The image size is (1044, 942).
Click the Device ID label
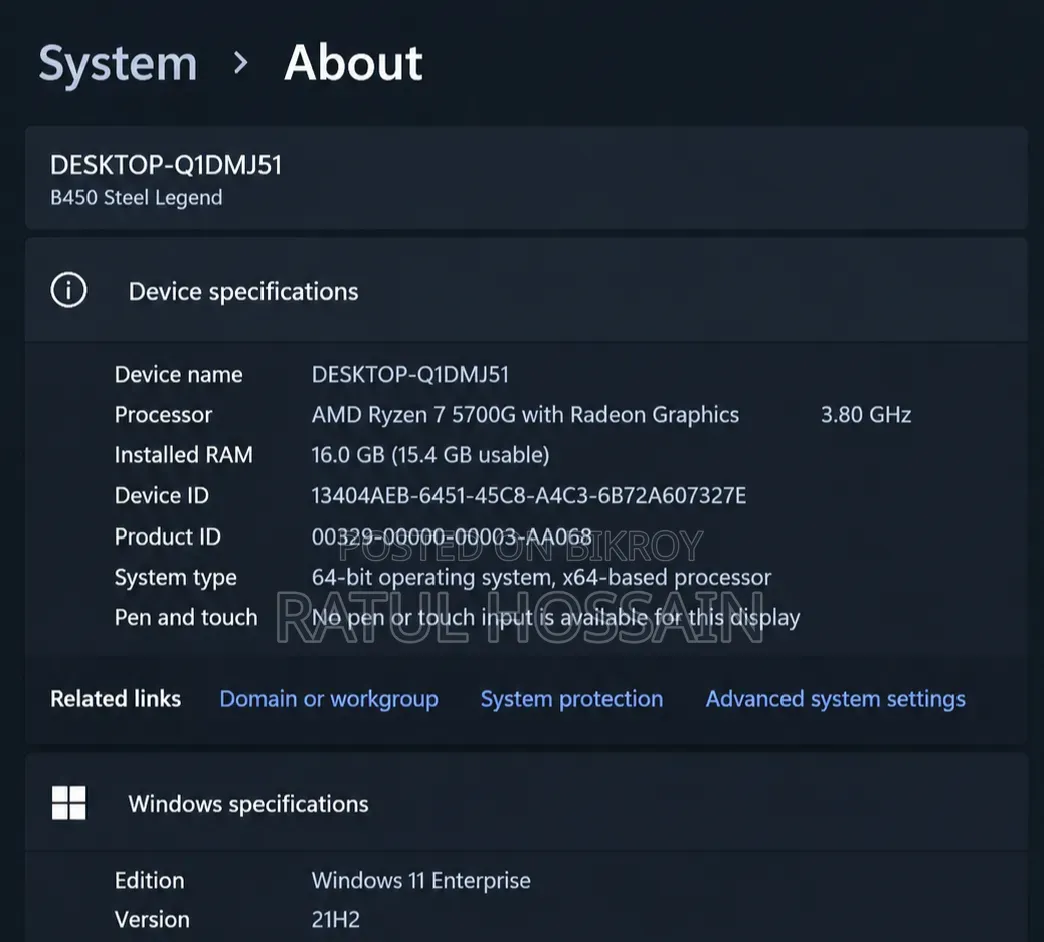click(162, 495)
